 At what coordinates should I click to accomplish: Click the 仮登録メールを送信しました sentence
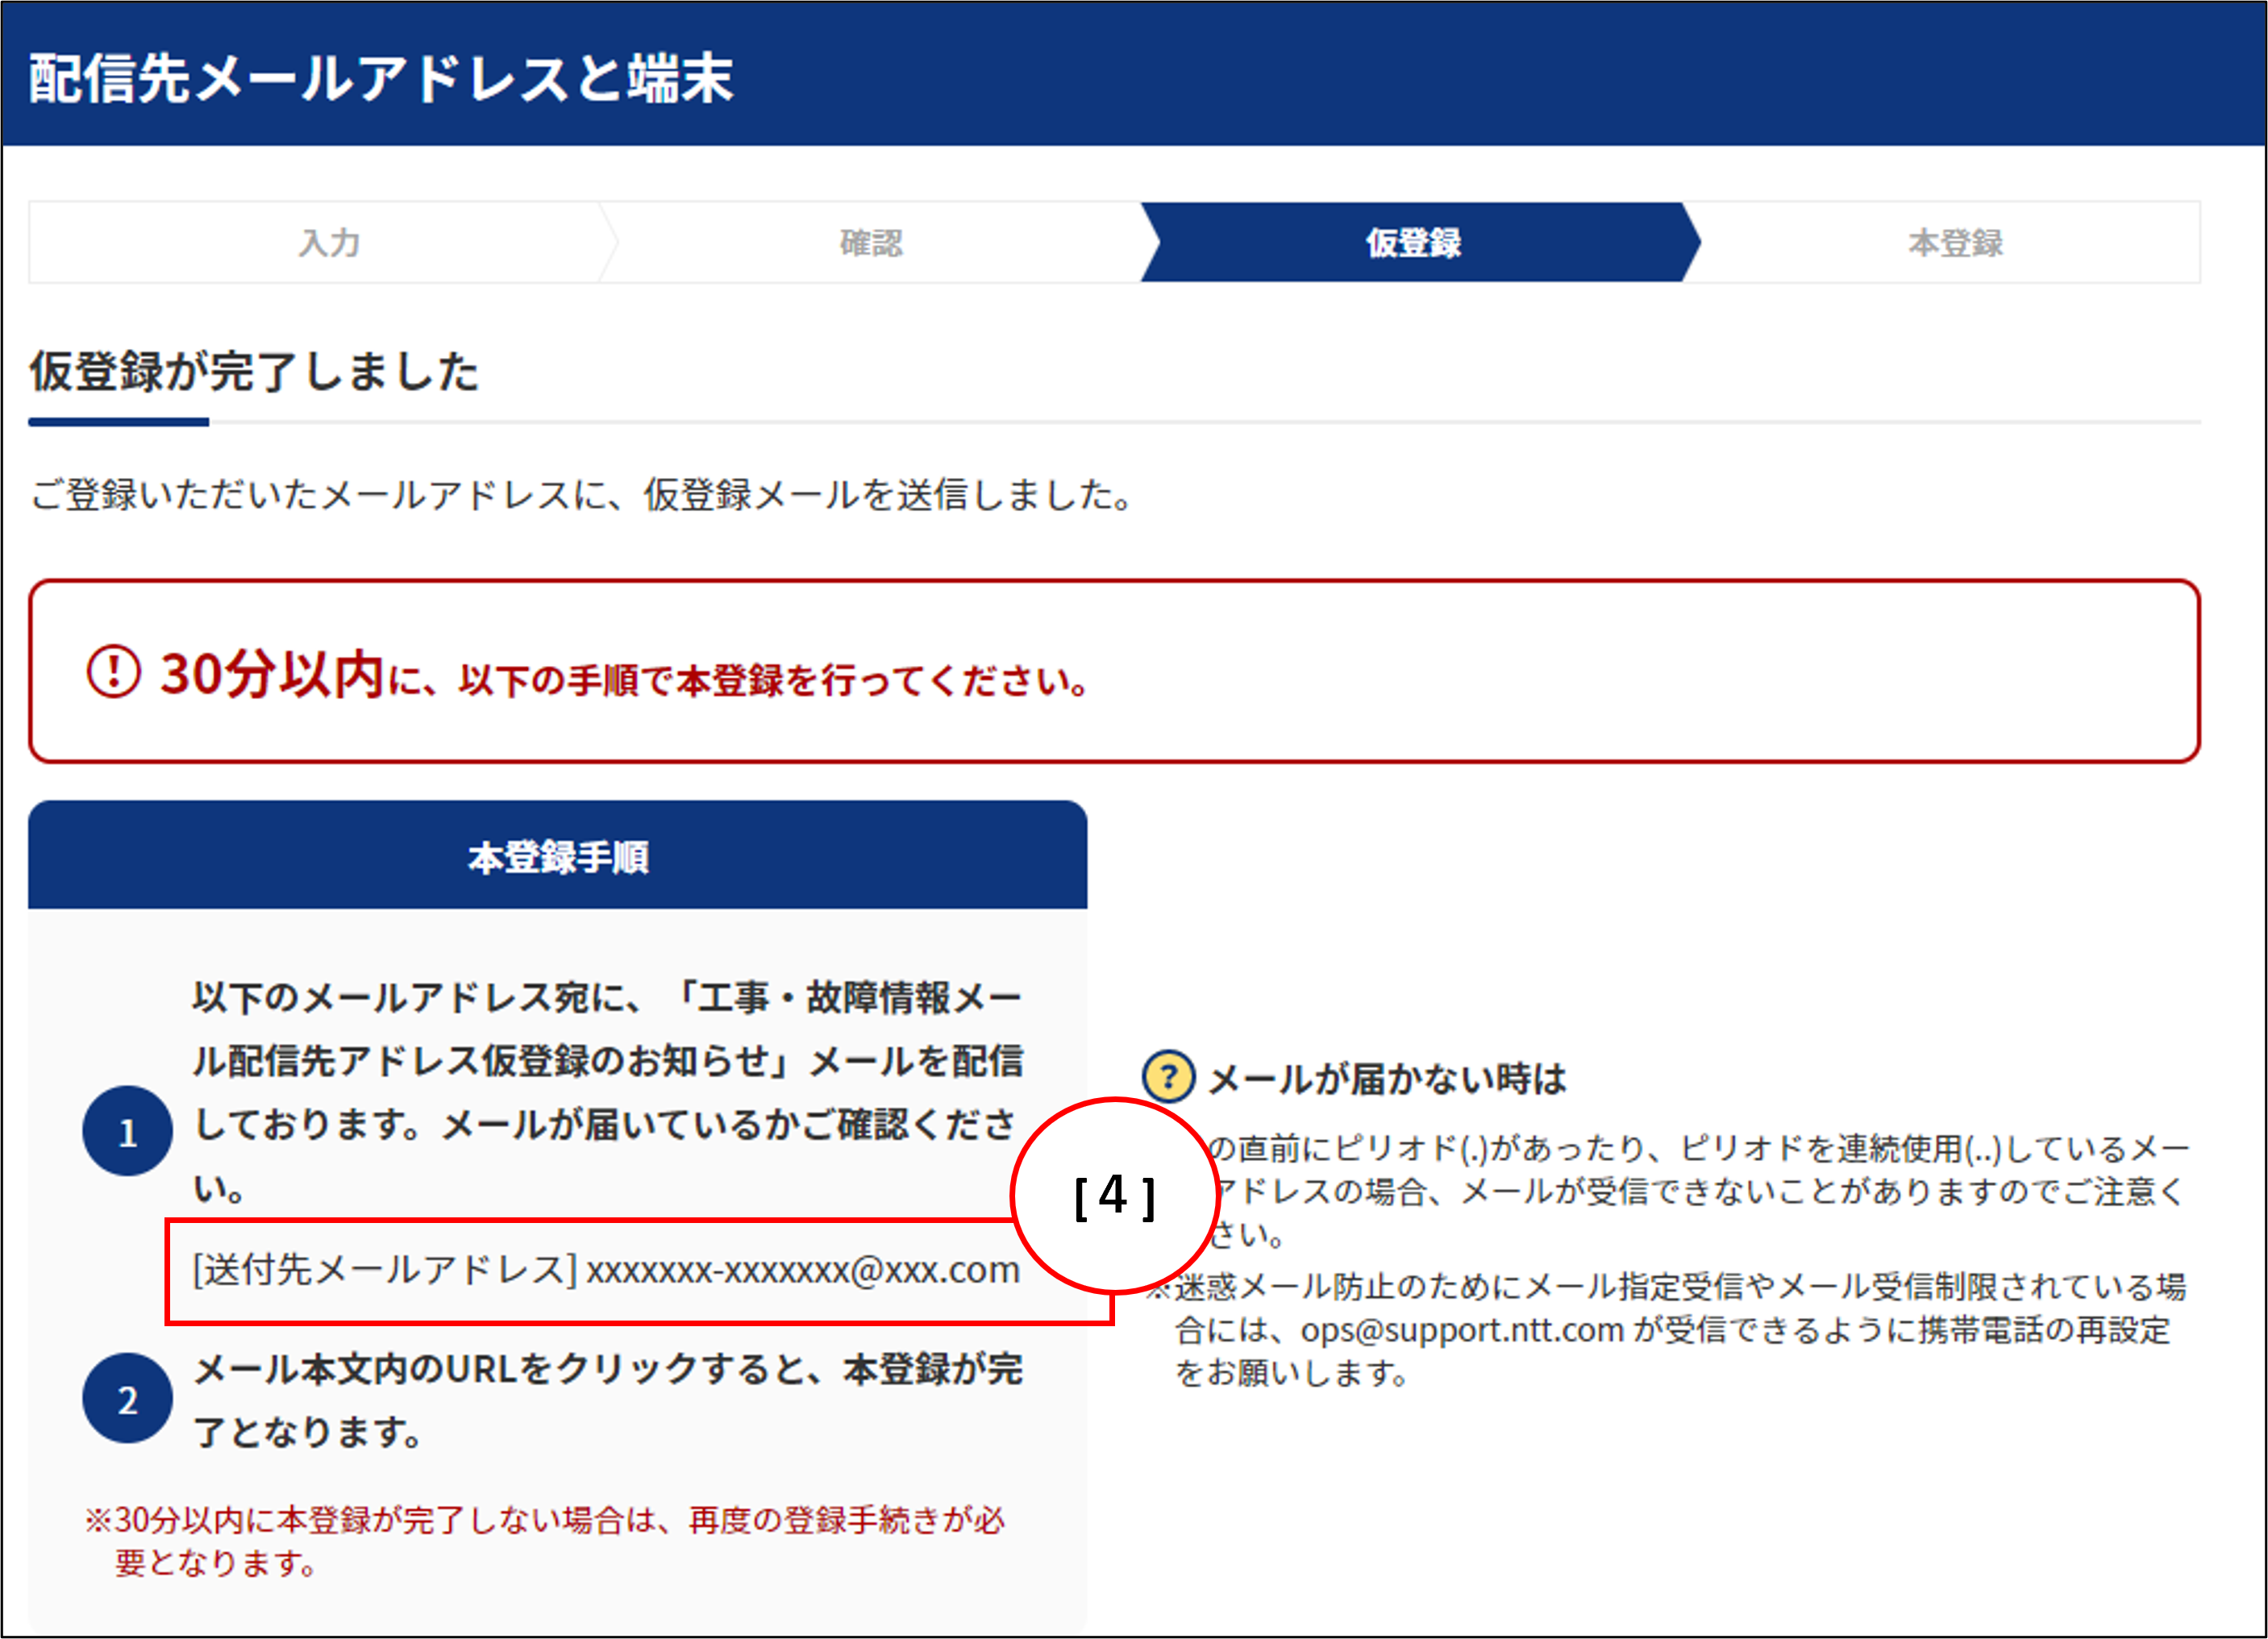click(582, 495)
